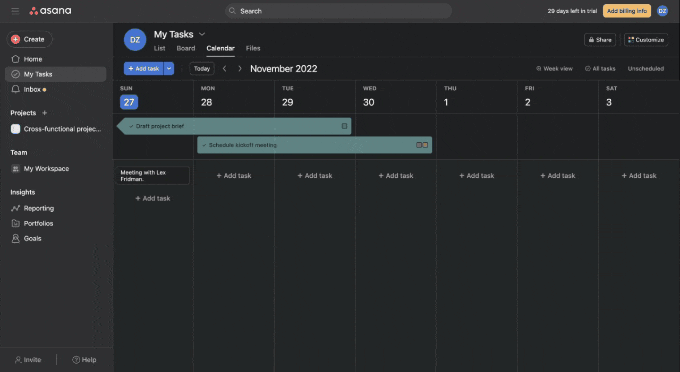Switch to the Board tab
The width and height of the screenshot is (680, 372).
tap(186, 48)
